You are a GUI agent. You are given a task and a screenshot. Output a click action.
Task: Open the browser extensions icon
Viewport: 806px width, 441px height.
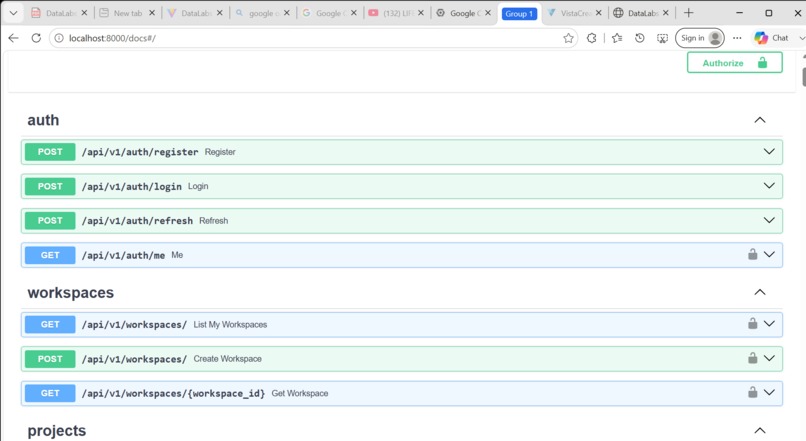pyautogui.click(x=592, y=38)
